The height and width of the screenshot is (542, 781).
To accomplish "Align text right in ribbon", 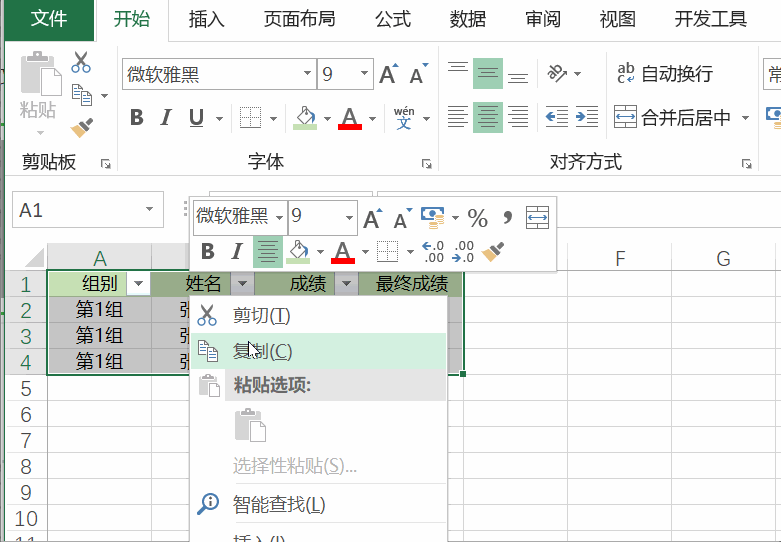I will (518, 118).
